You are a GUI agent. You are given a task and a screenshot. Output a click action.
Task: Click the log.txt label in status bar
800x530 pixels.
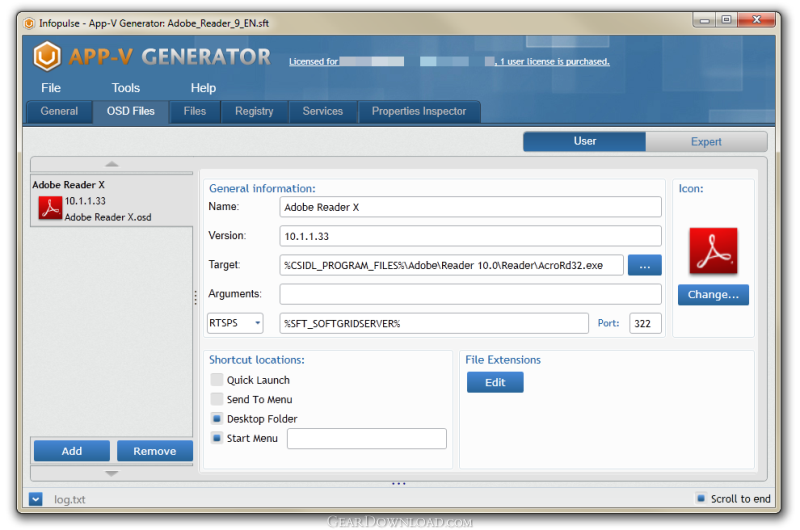coord(70,499)
